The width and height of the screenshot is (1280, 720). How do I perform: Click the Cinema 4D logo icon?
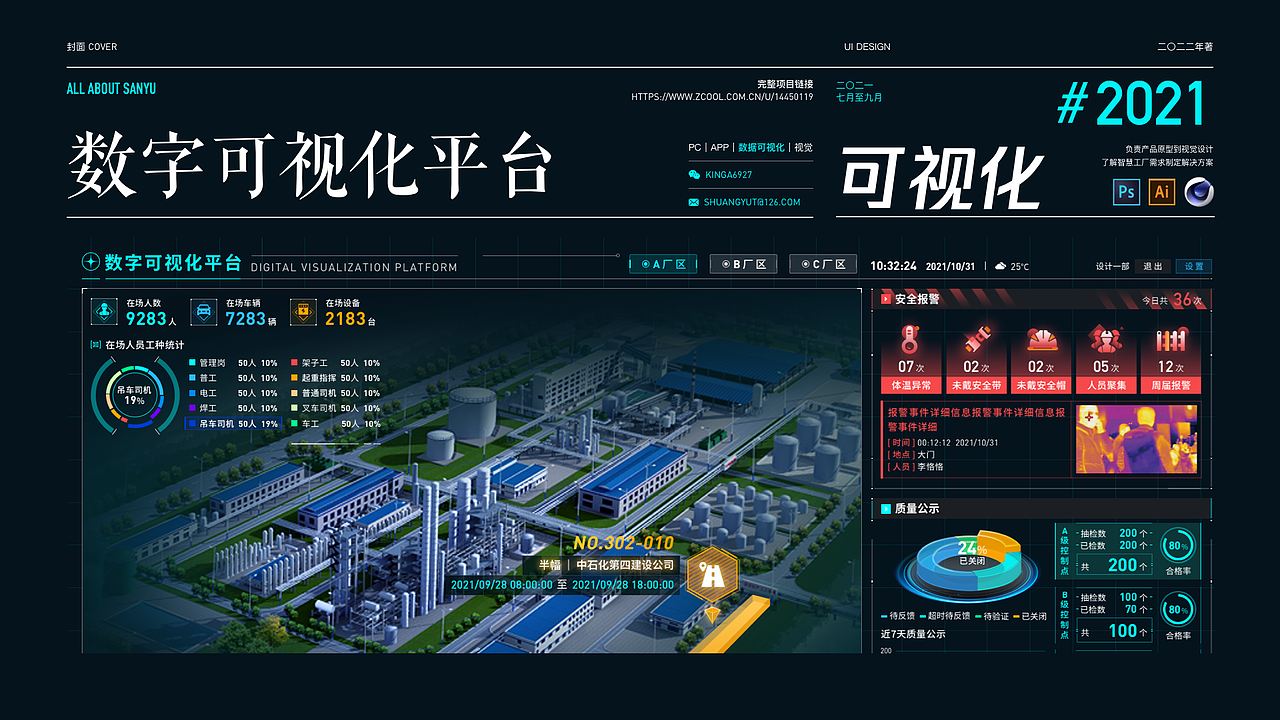tap(1198, 191)
